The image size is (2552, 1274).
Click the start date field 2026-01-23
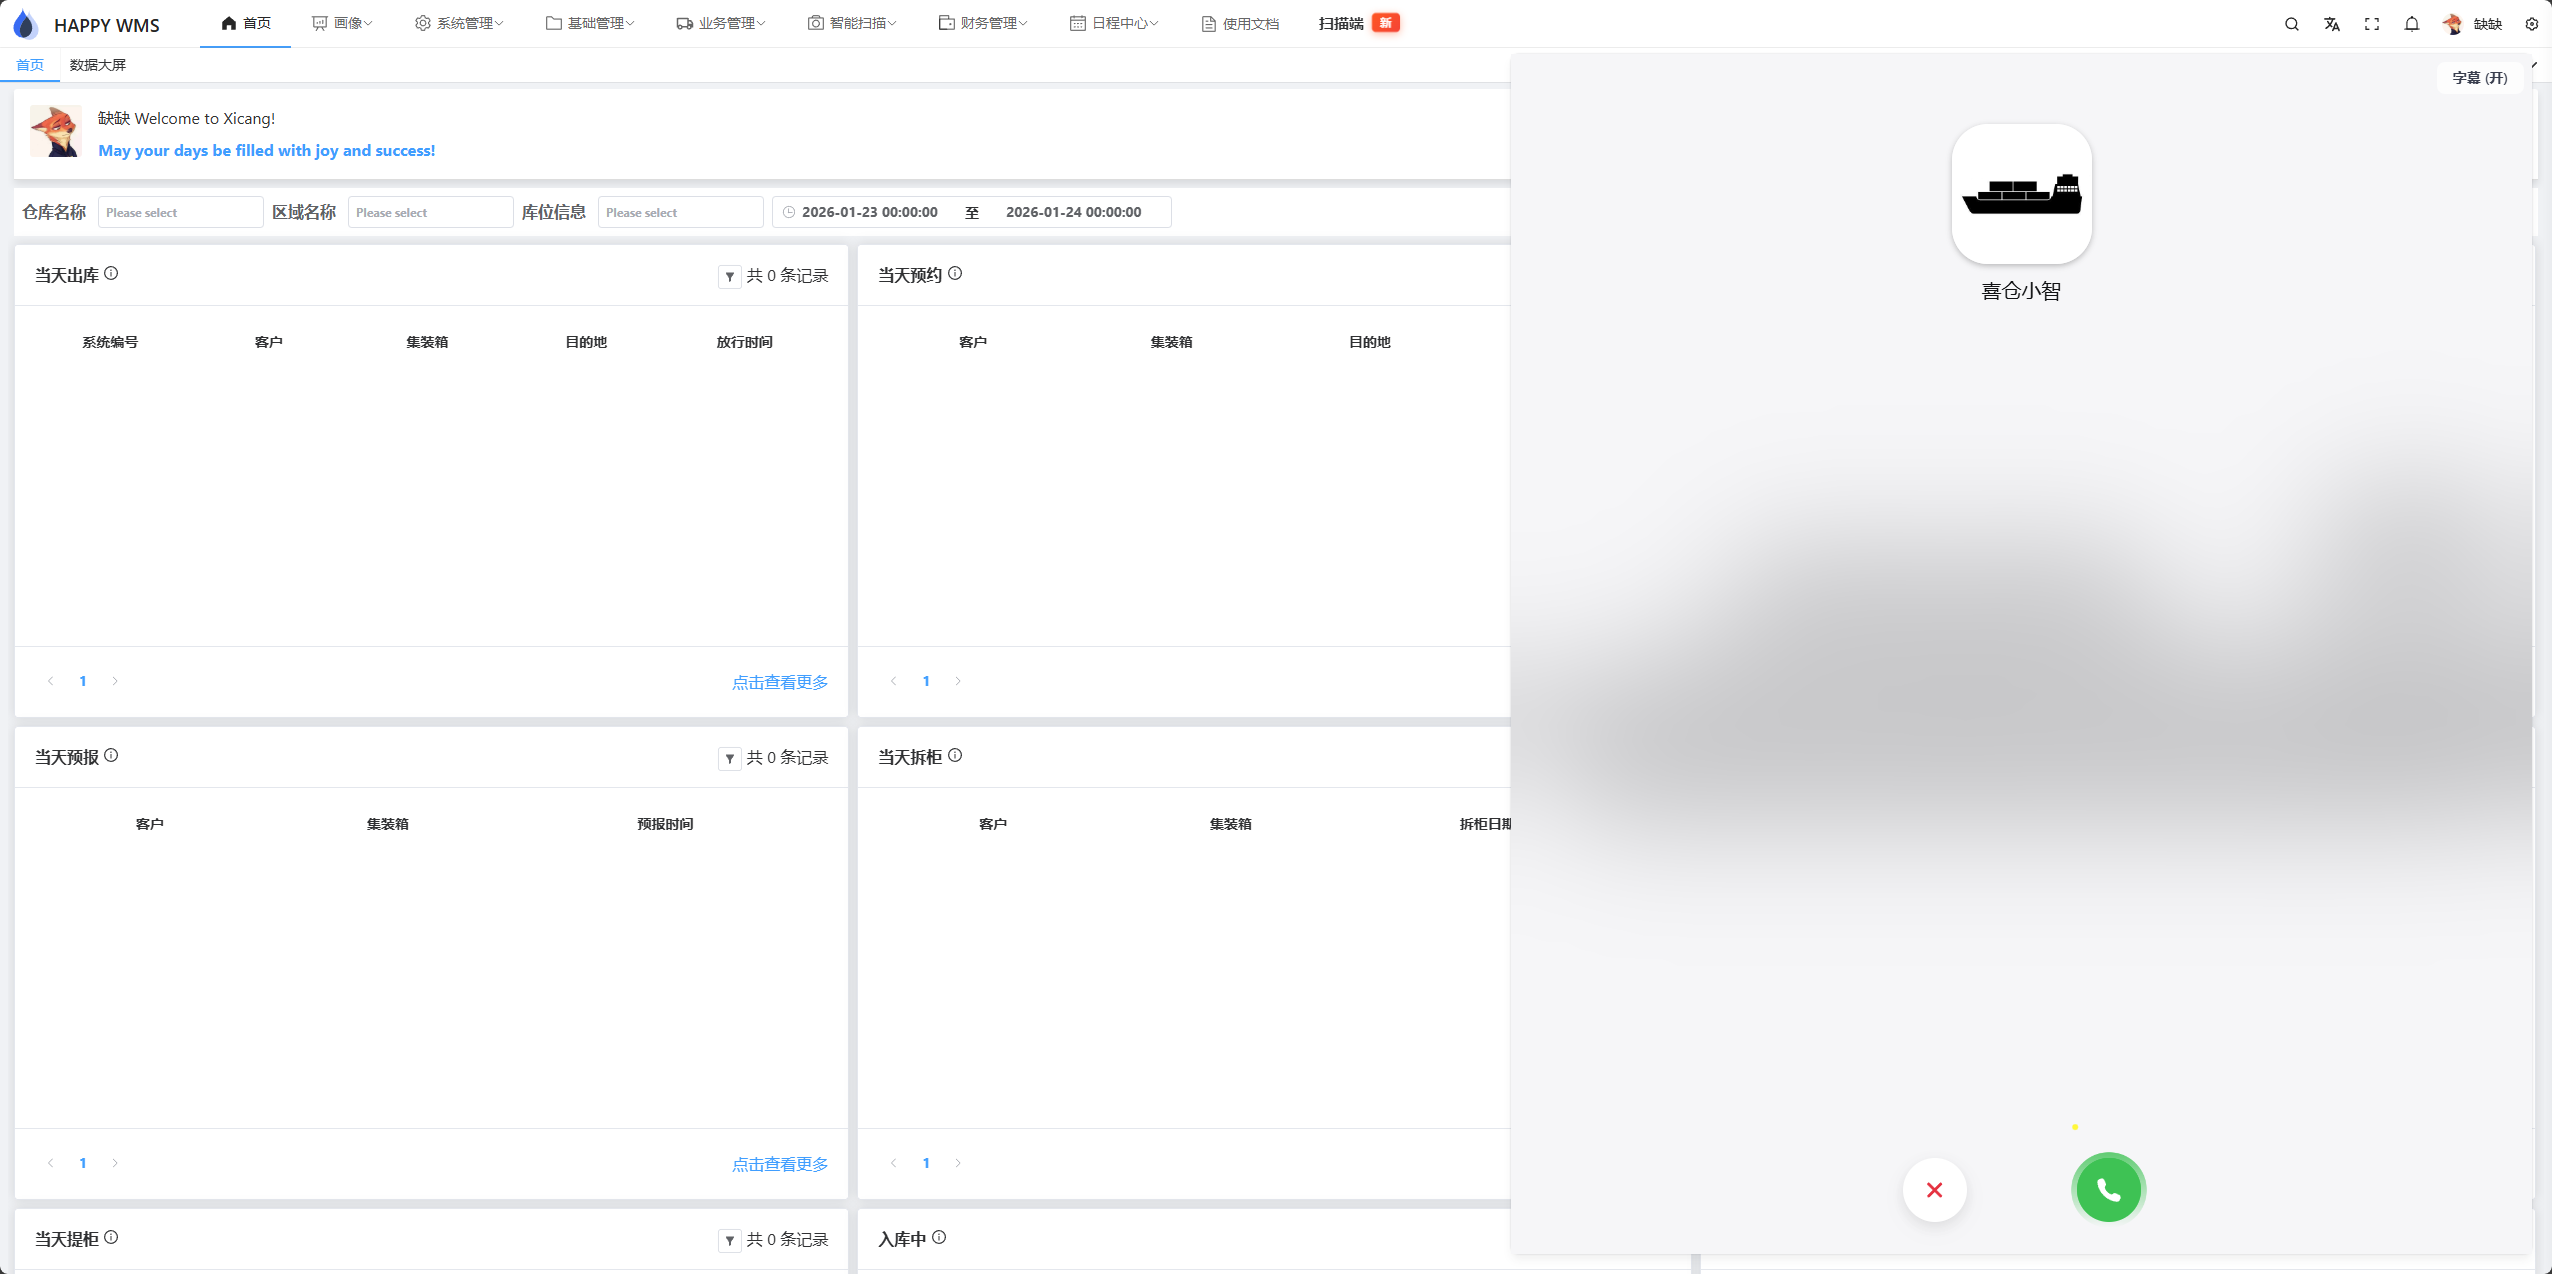[869, 211]
